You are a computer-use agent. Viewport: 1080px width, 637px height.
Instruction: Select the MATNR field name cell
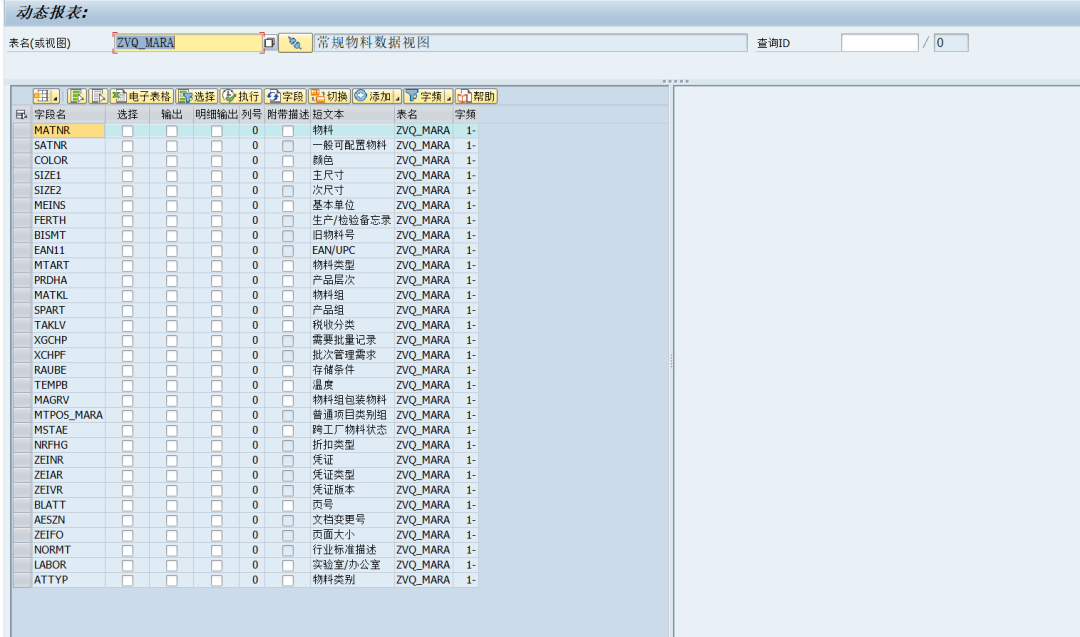[68, 130]
